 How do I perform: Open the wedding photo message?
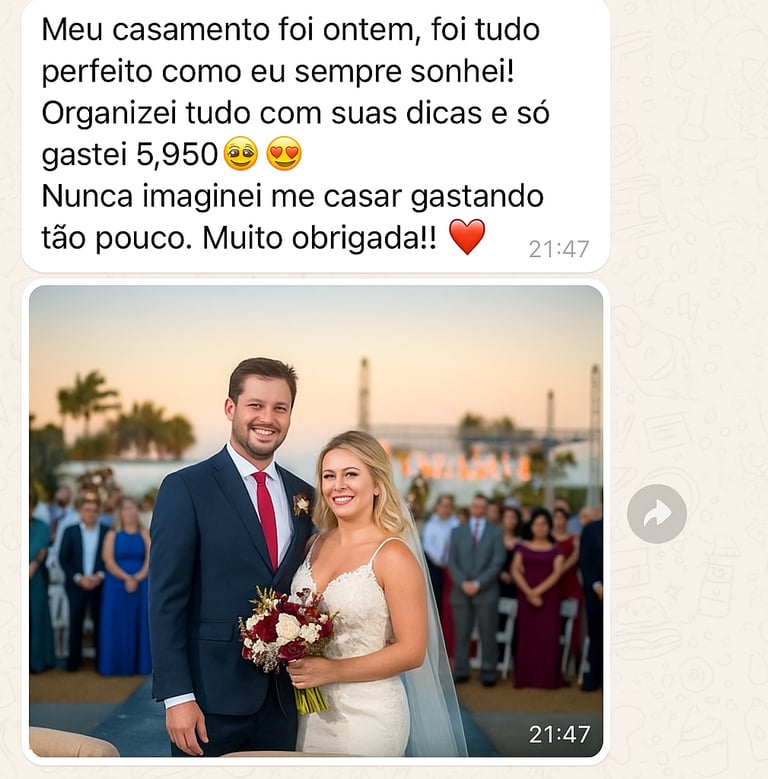point(316,521)
